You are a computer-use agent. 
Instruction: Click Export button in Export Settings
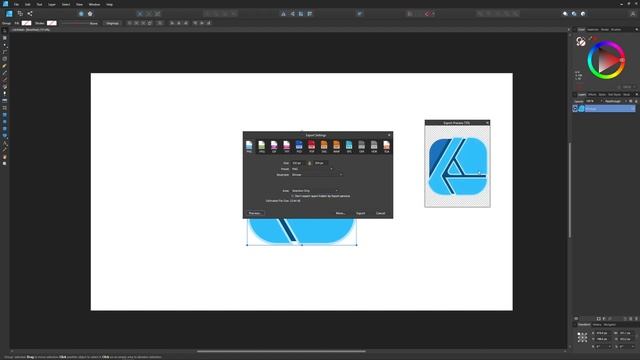point(360,213)
